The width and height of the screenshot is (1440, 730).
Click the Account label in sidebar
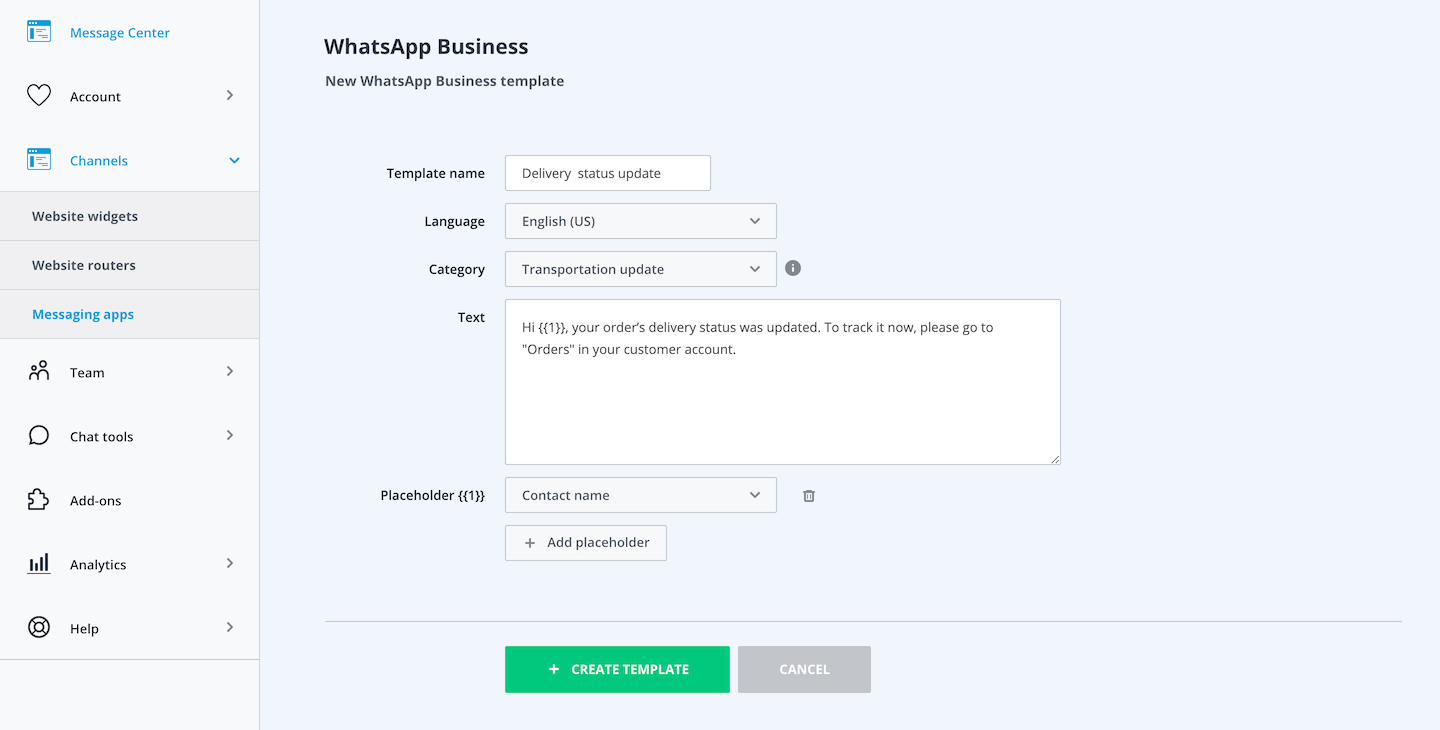coord(95,97)
